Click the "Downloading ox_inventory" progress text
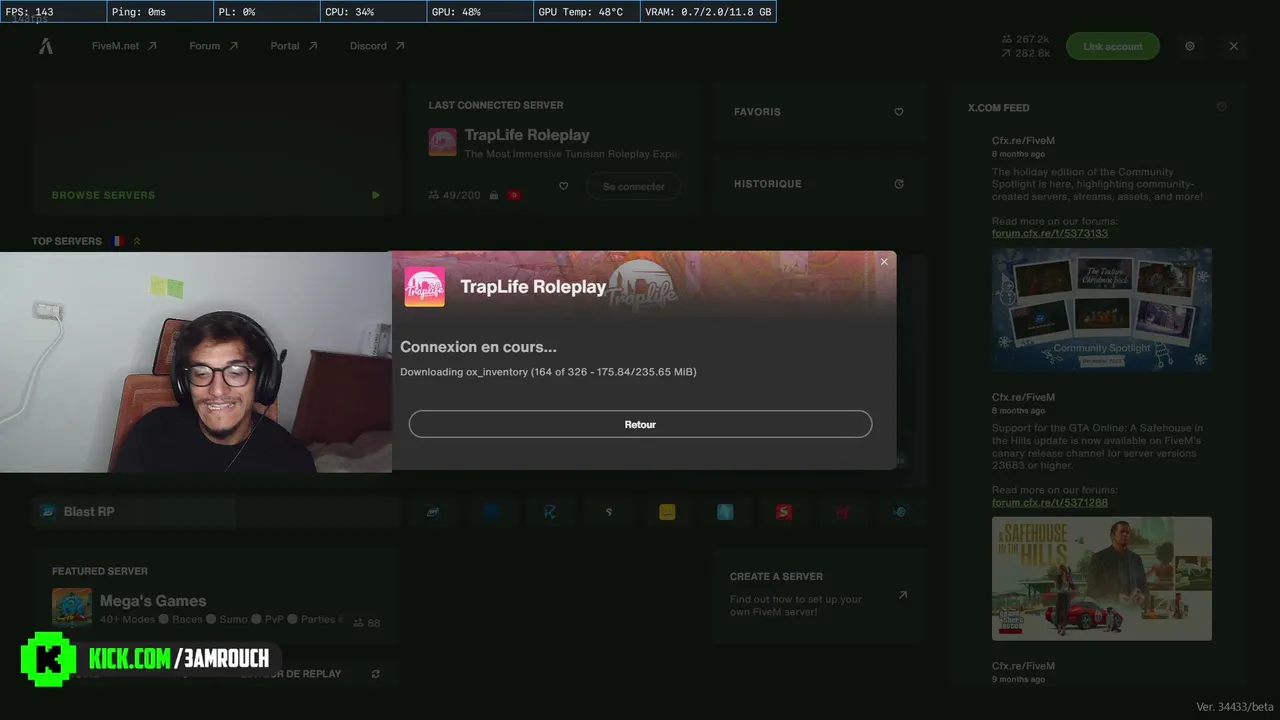This screenshot has width=1280, height=720. pyautogui.click(x=548, y=372)
